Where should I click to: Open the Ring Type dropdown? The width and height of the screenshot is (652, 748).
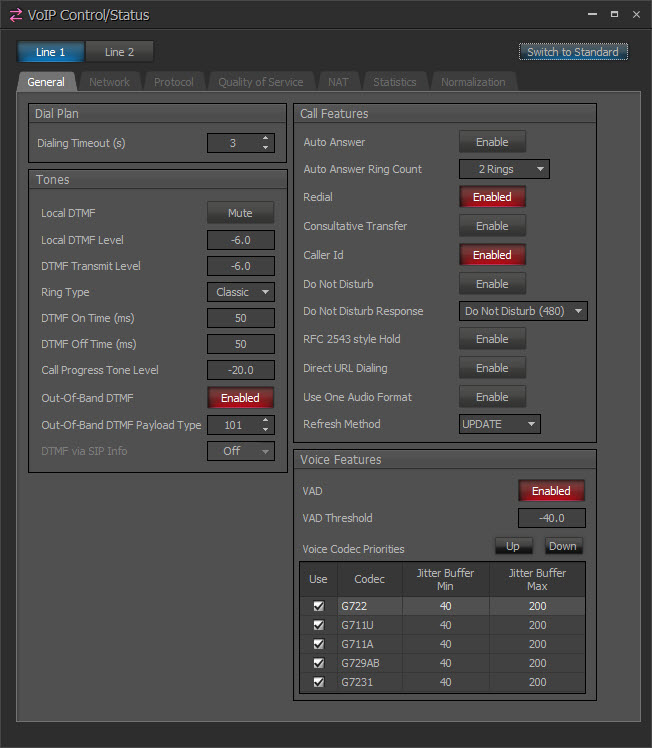(x=241, y=292)
